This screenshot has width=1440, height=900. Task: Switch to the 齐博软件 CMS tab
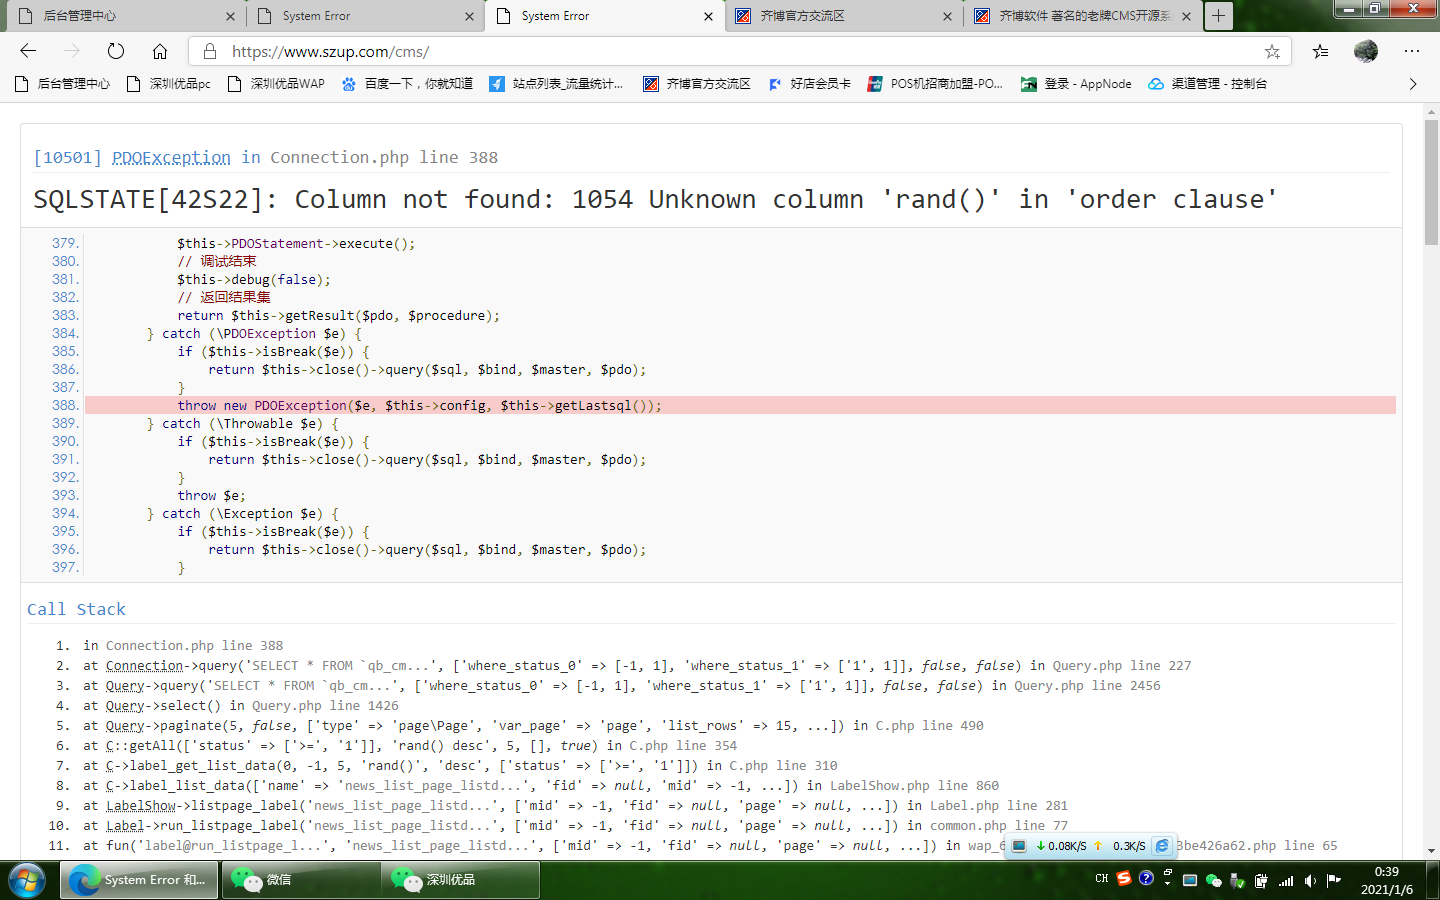1082,16
